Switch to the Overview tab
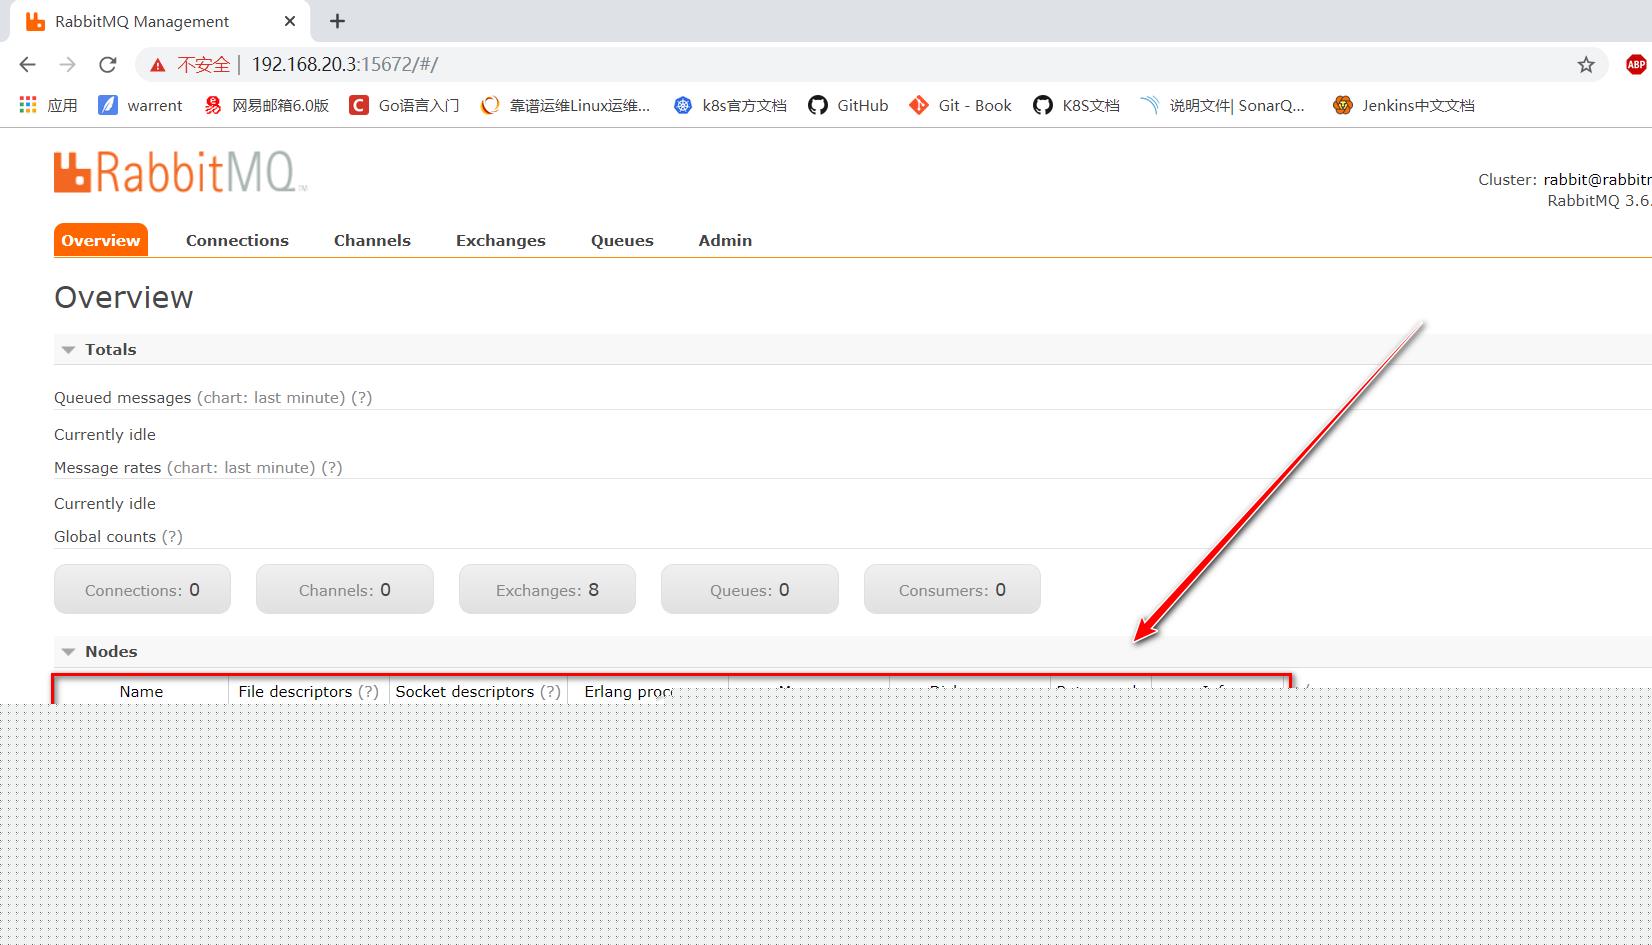This screenshot has height=945, width=1652. (x=101, y=240)
